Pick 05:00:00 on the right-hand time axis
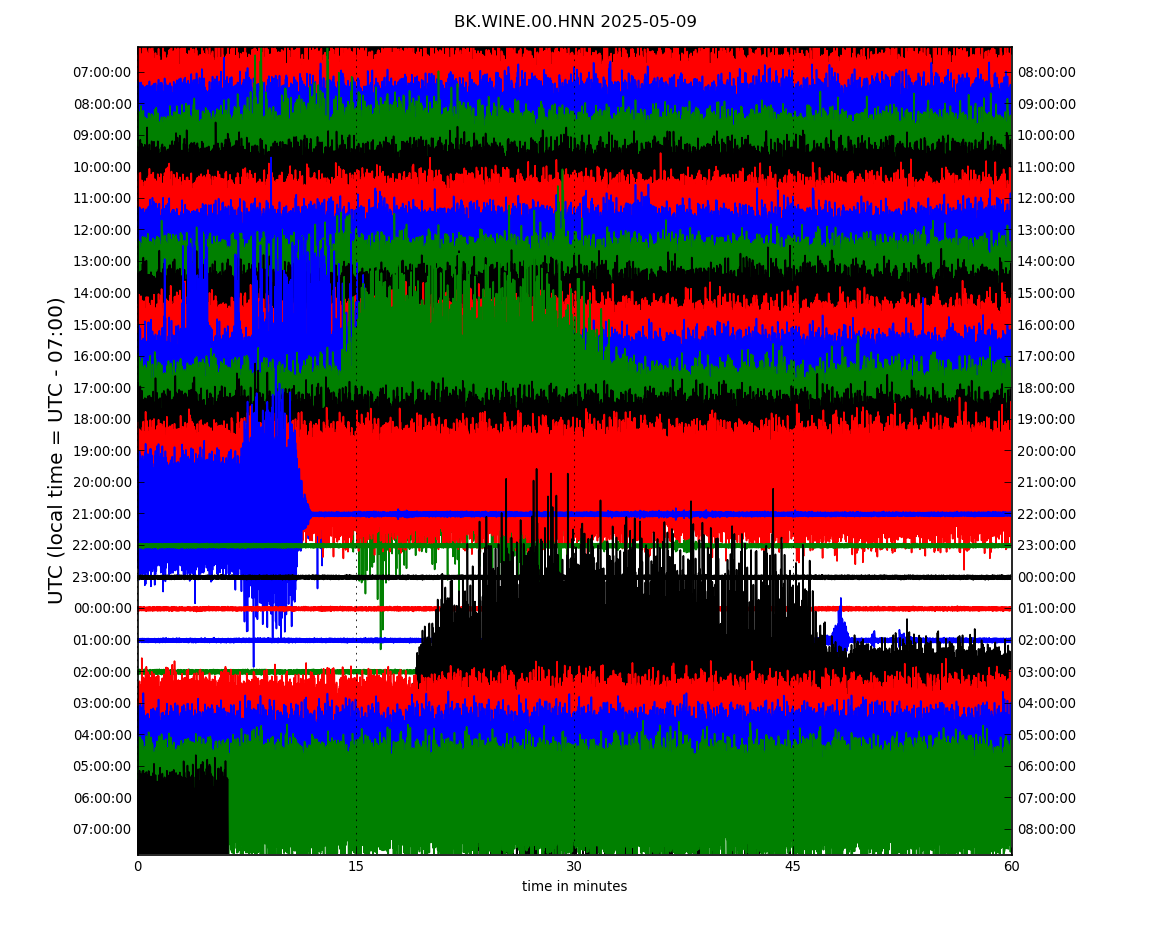The image size is (1150, 950). click(x=1047, y=735)
